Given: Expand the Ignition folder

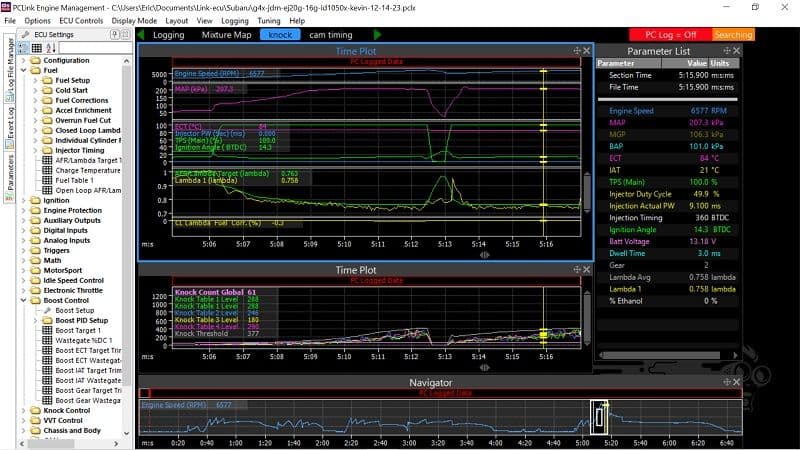Looking at the screenshot, I should pos(23,201).
